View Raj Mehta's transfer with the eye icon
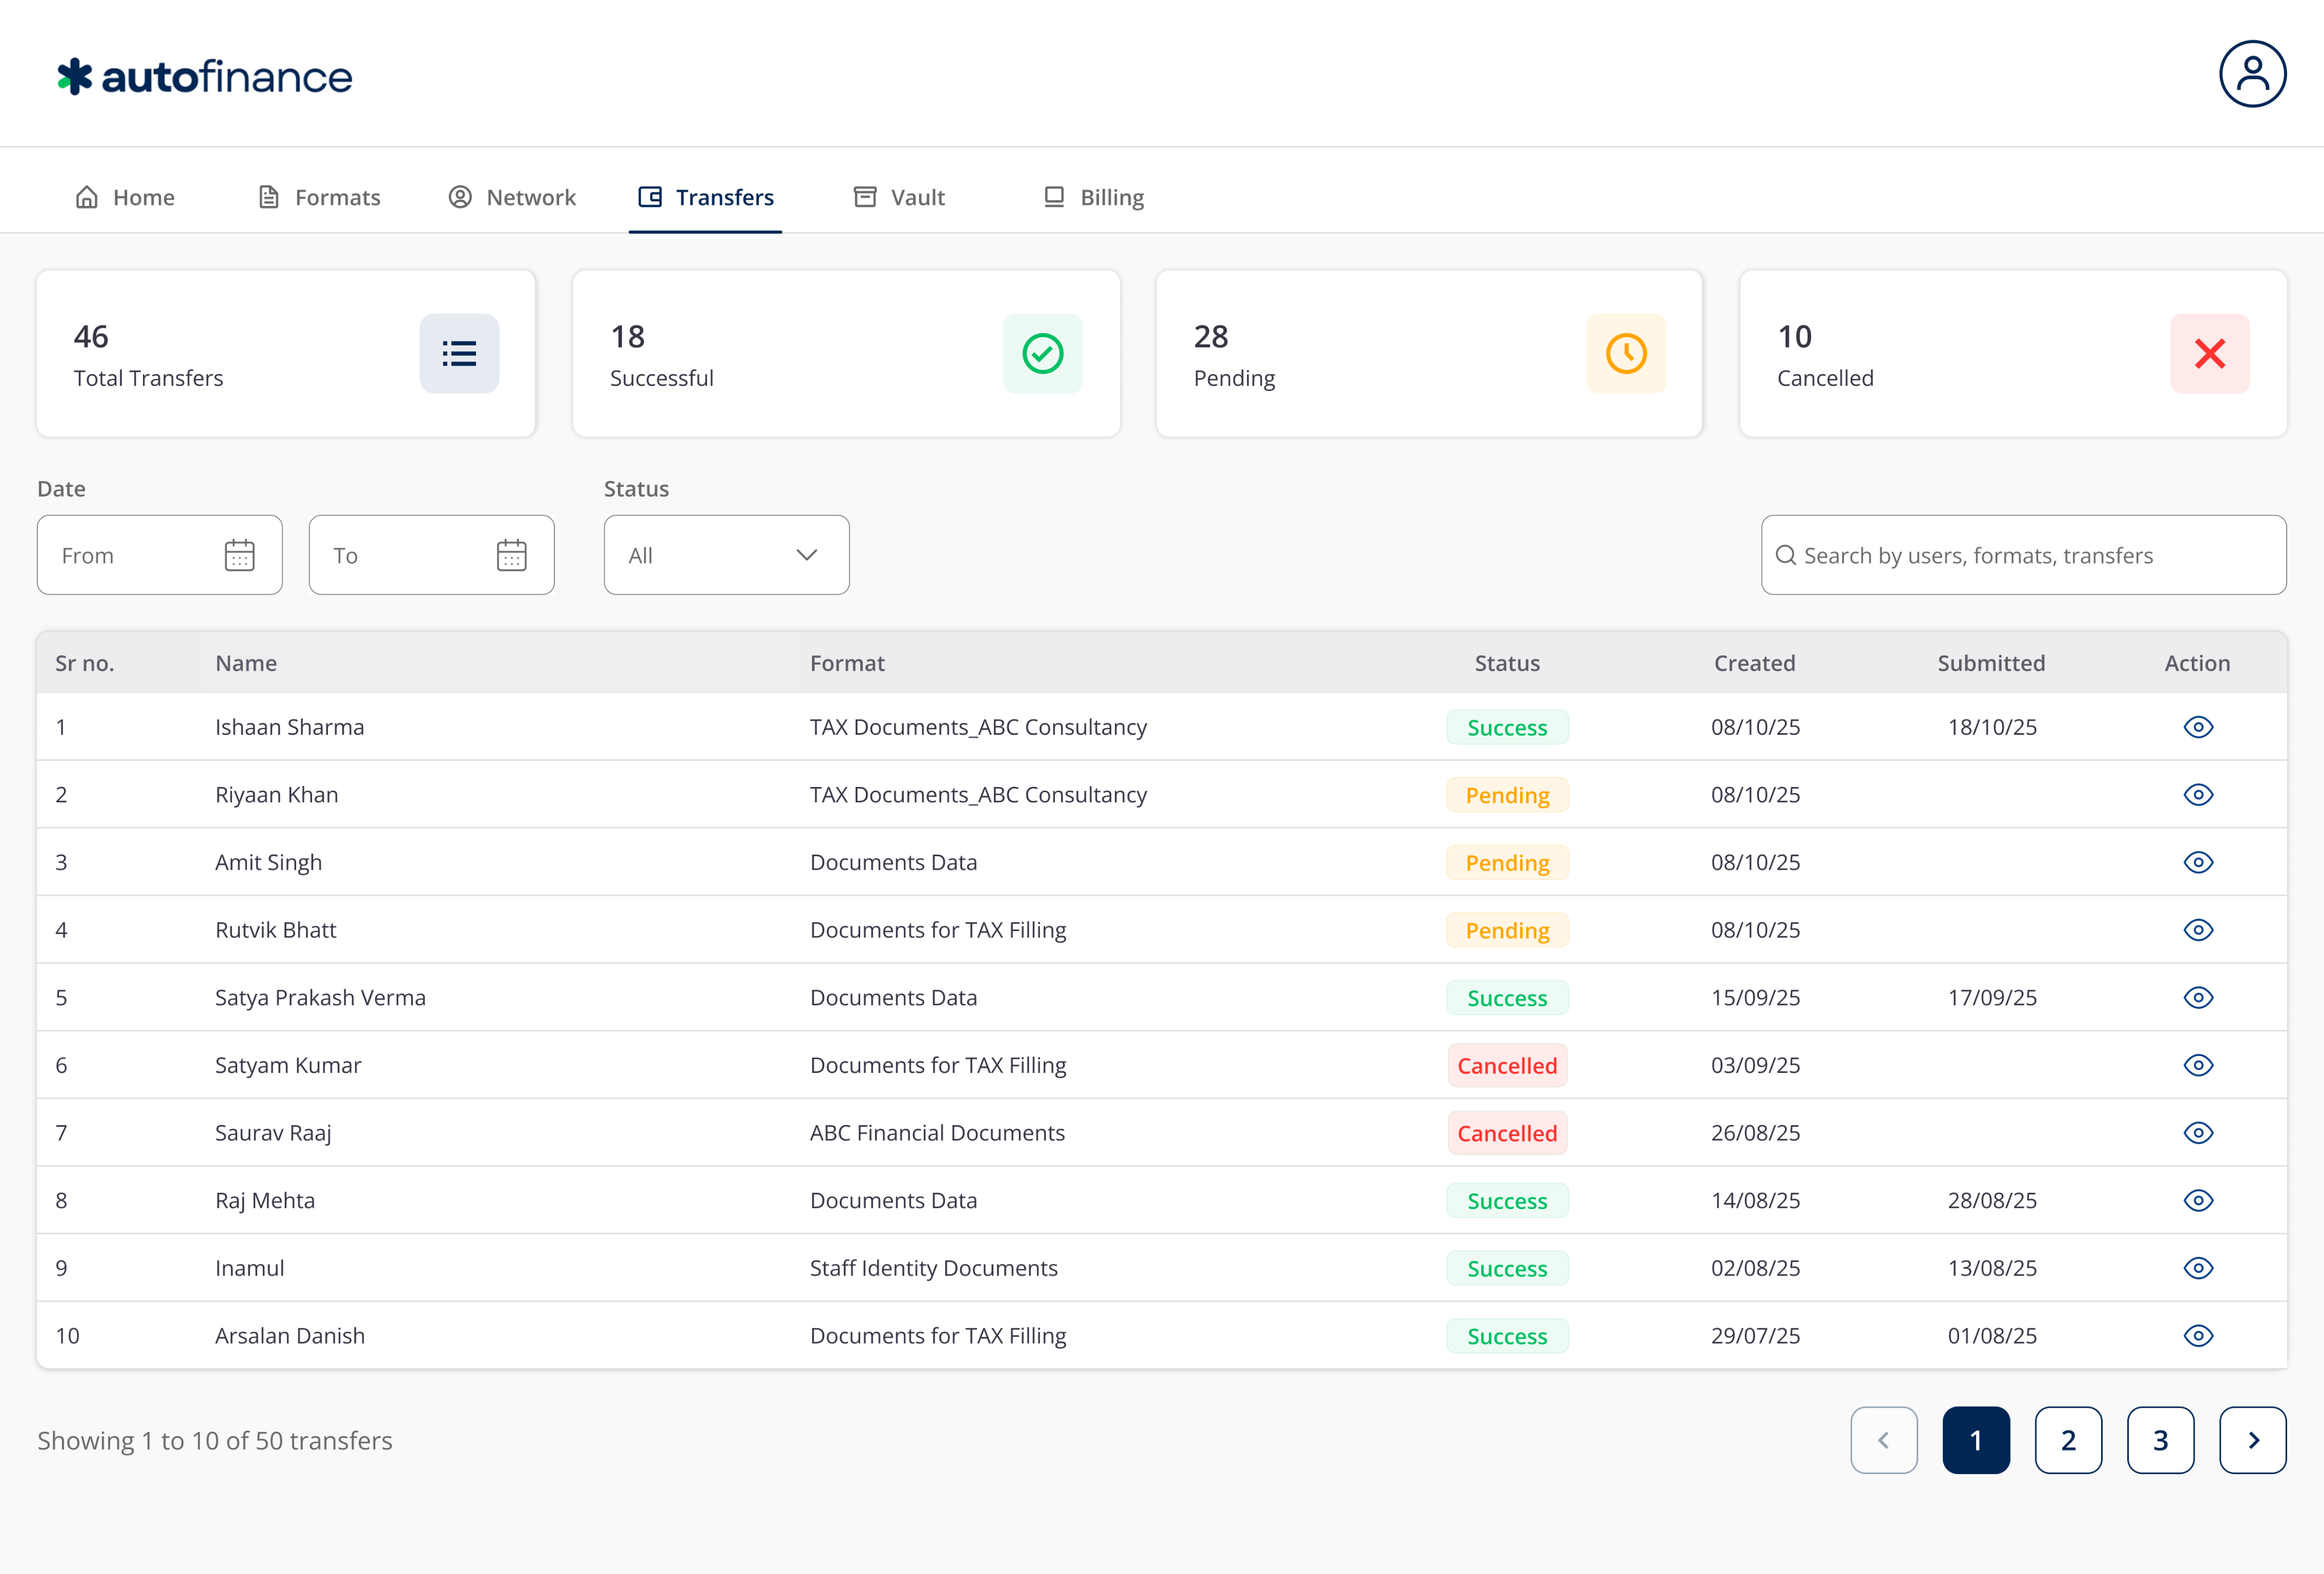2324x1574 pixels. pyautogui.click(x=2198, y=1200)
